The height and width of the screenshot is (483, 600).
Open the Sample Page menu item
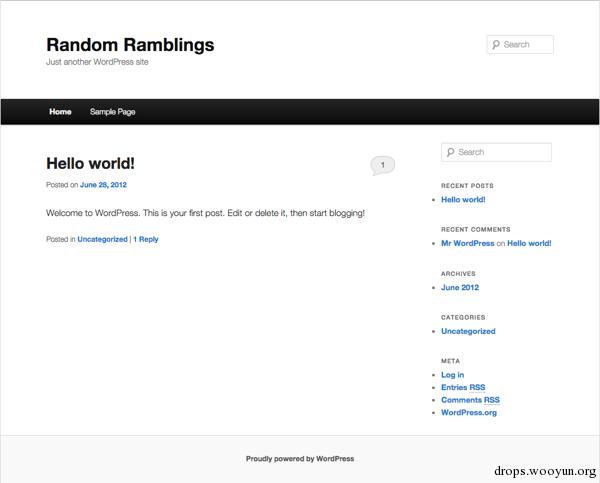tap(112, 112)
